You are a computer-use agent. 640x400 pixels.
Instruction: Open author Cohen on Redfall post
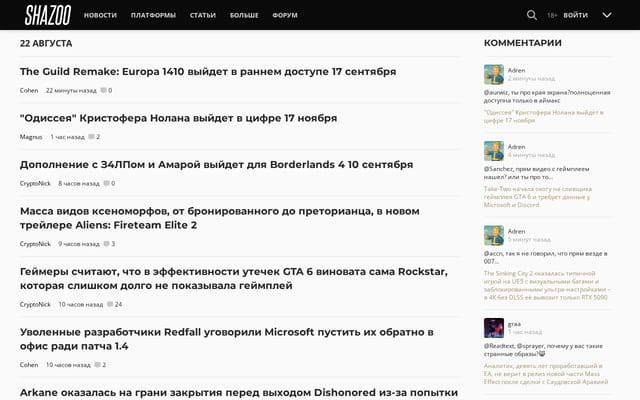(x=29, y=364)
